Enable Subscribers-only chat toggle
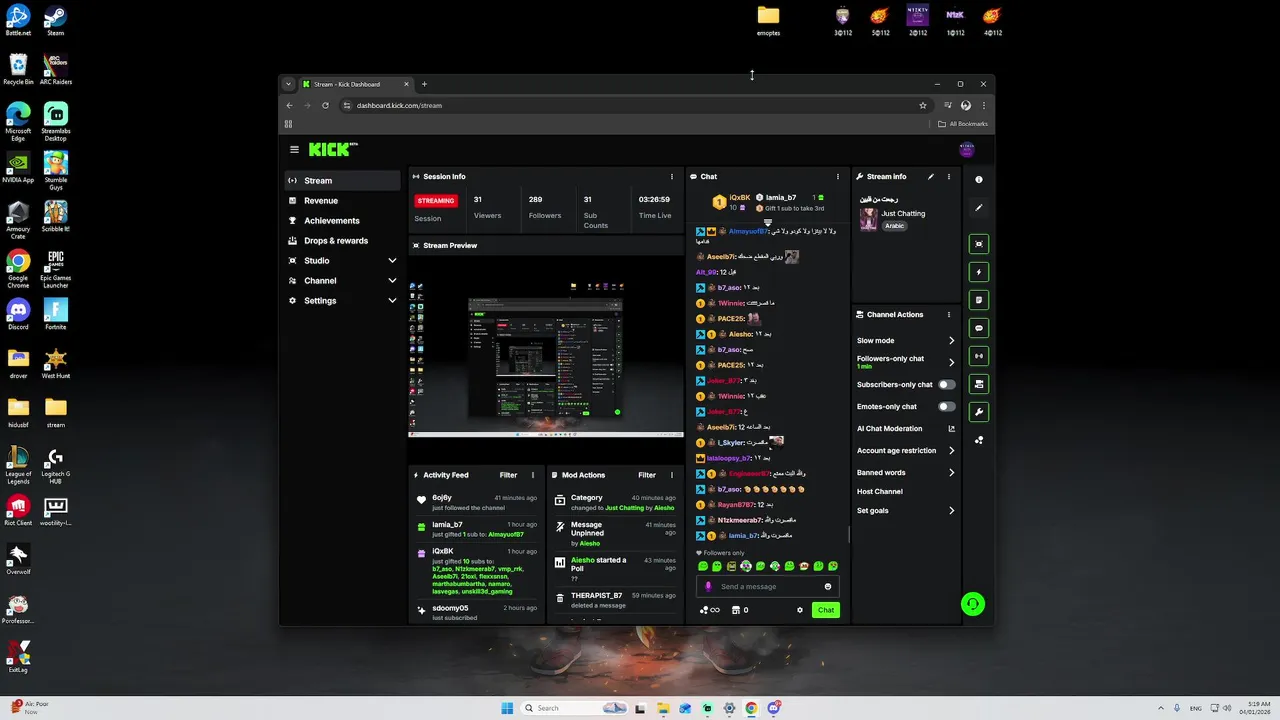Screen dimensions: 1280x720 [x=946, y=385]
